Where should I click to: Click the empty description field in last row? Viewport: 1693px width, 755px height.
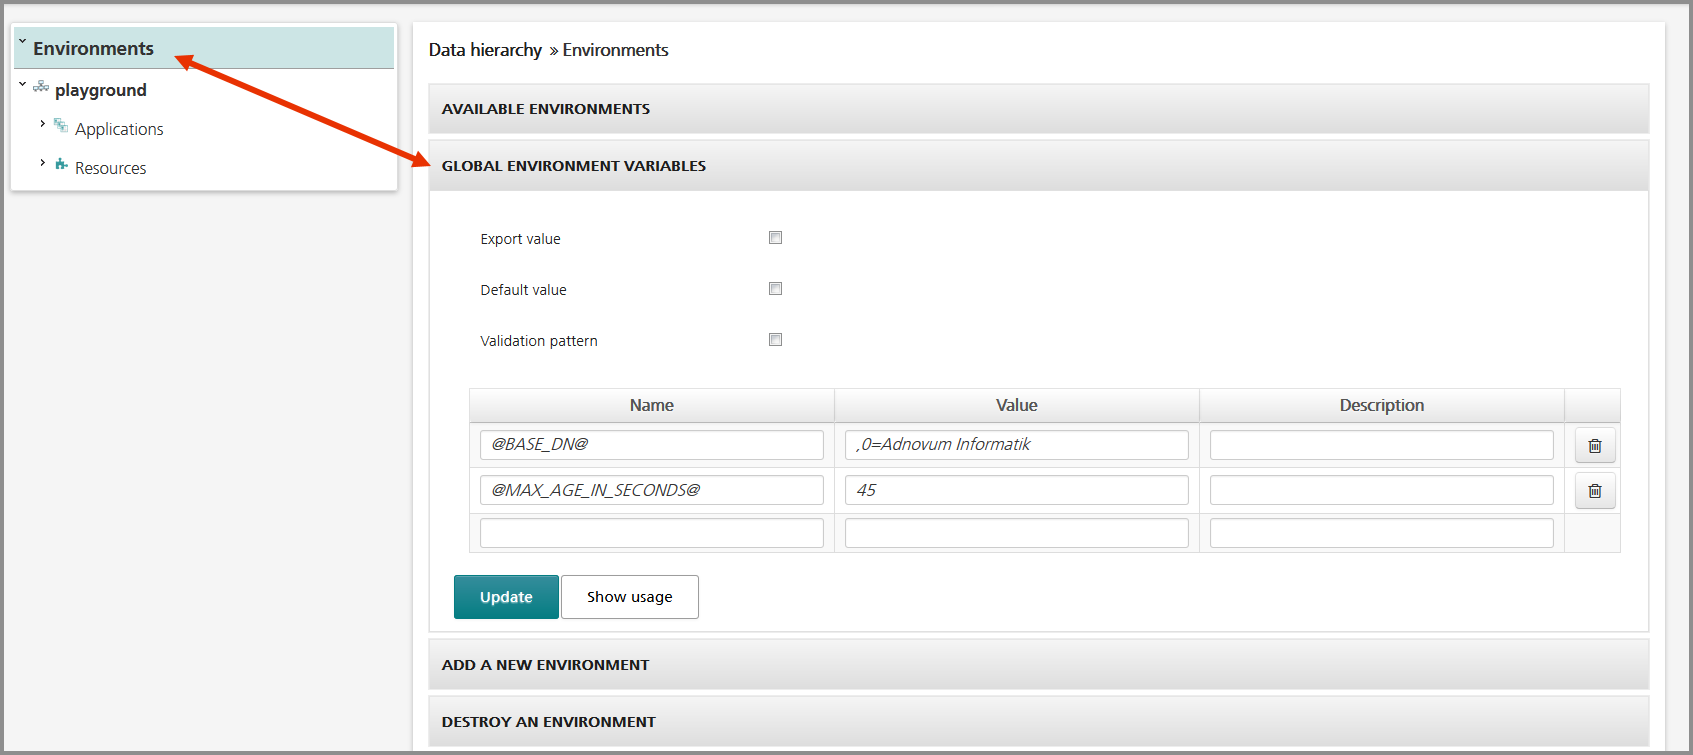1382,533
